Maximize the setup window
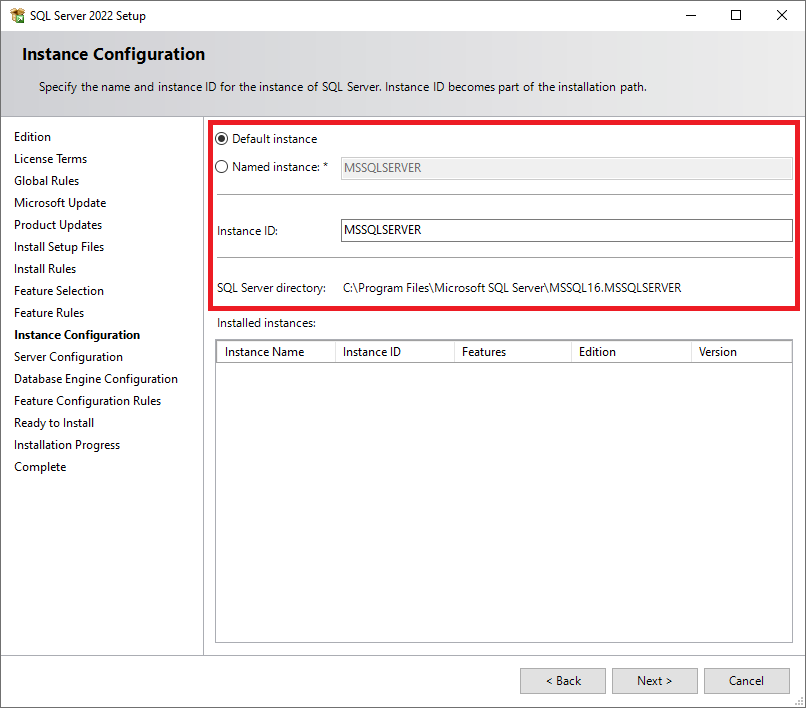Image resolution: width=806 pixels, height=708 pixels. coord(736,15)
